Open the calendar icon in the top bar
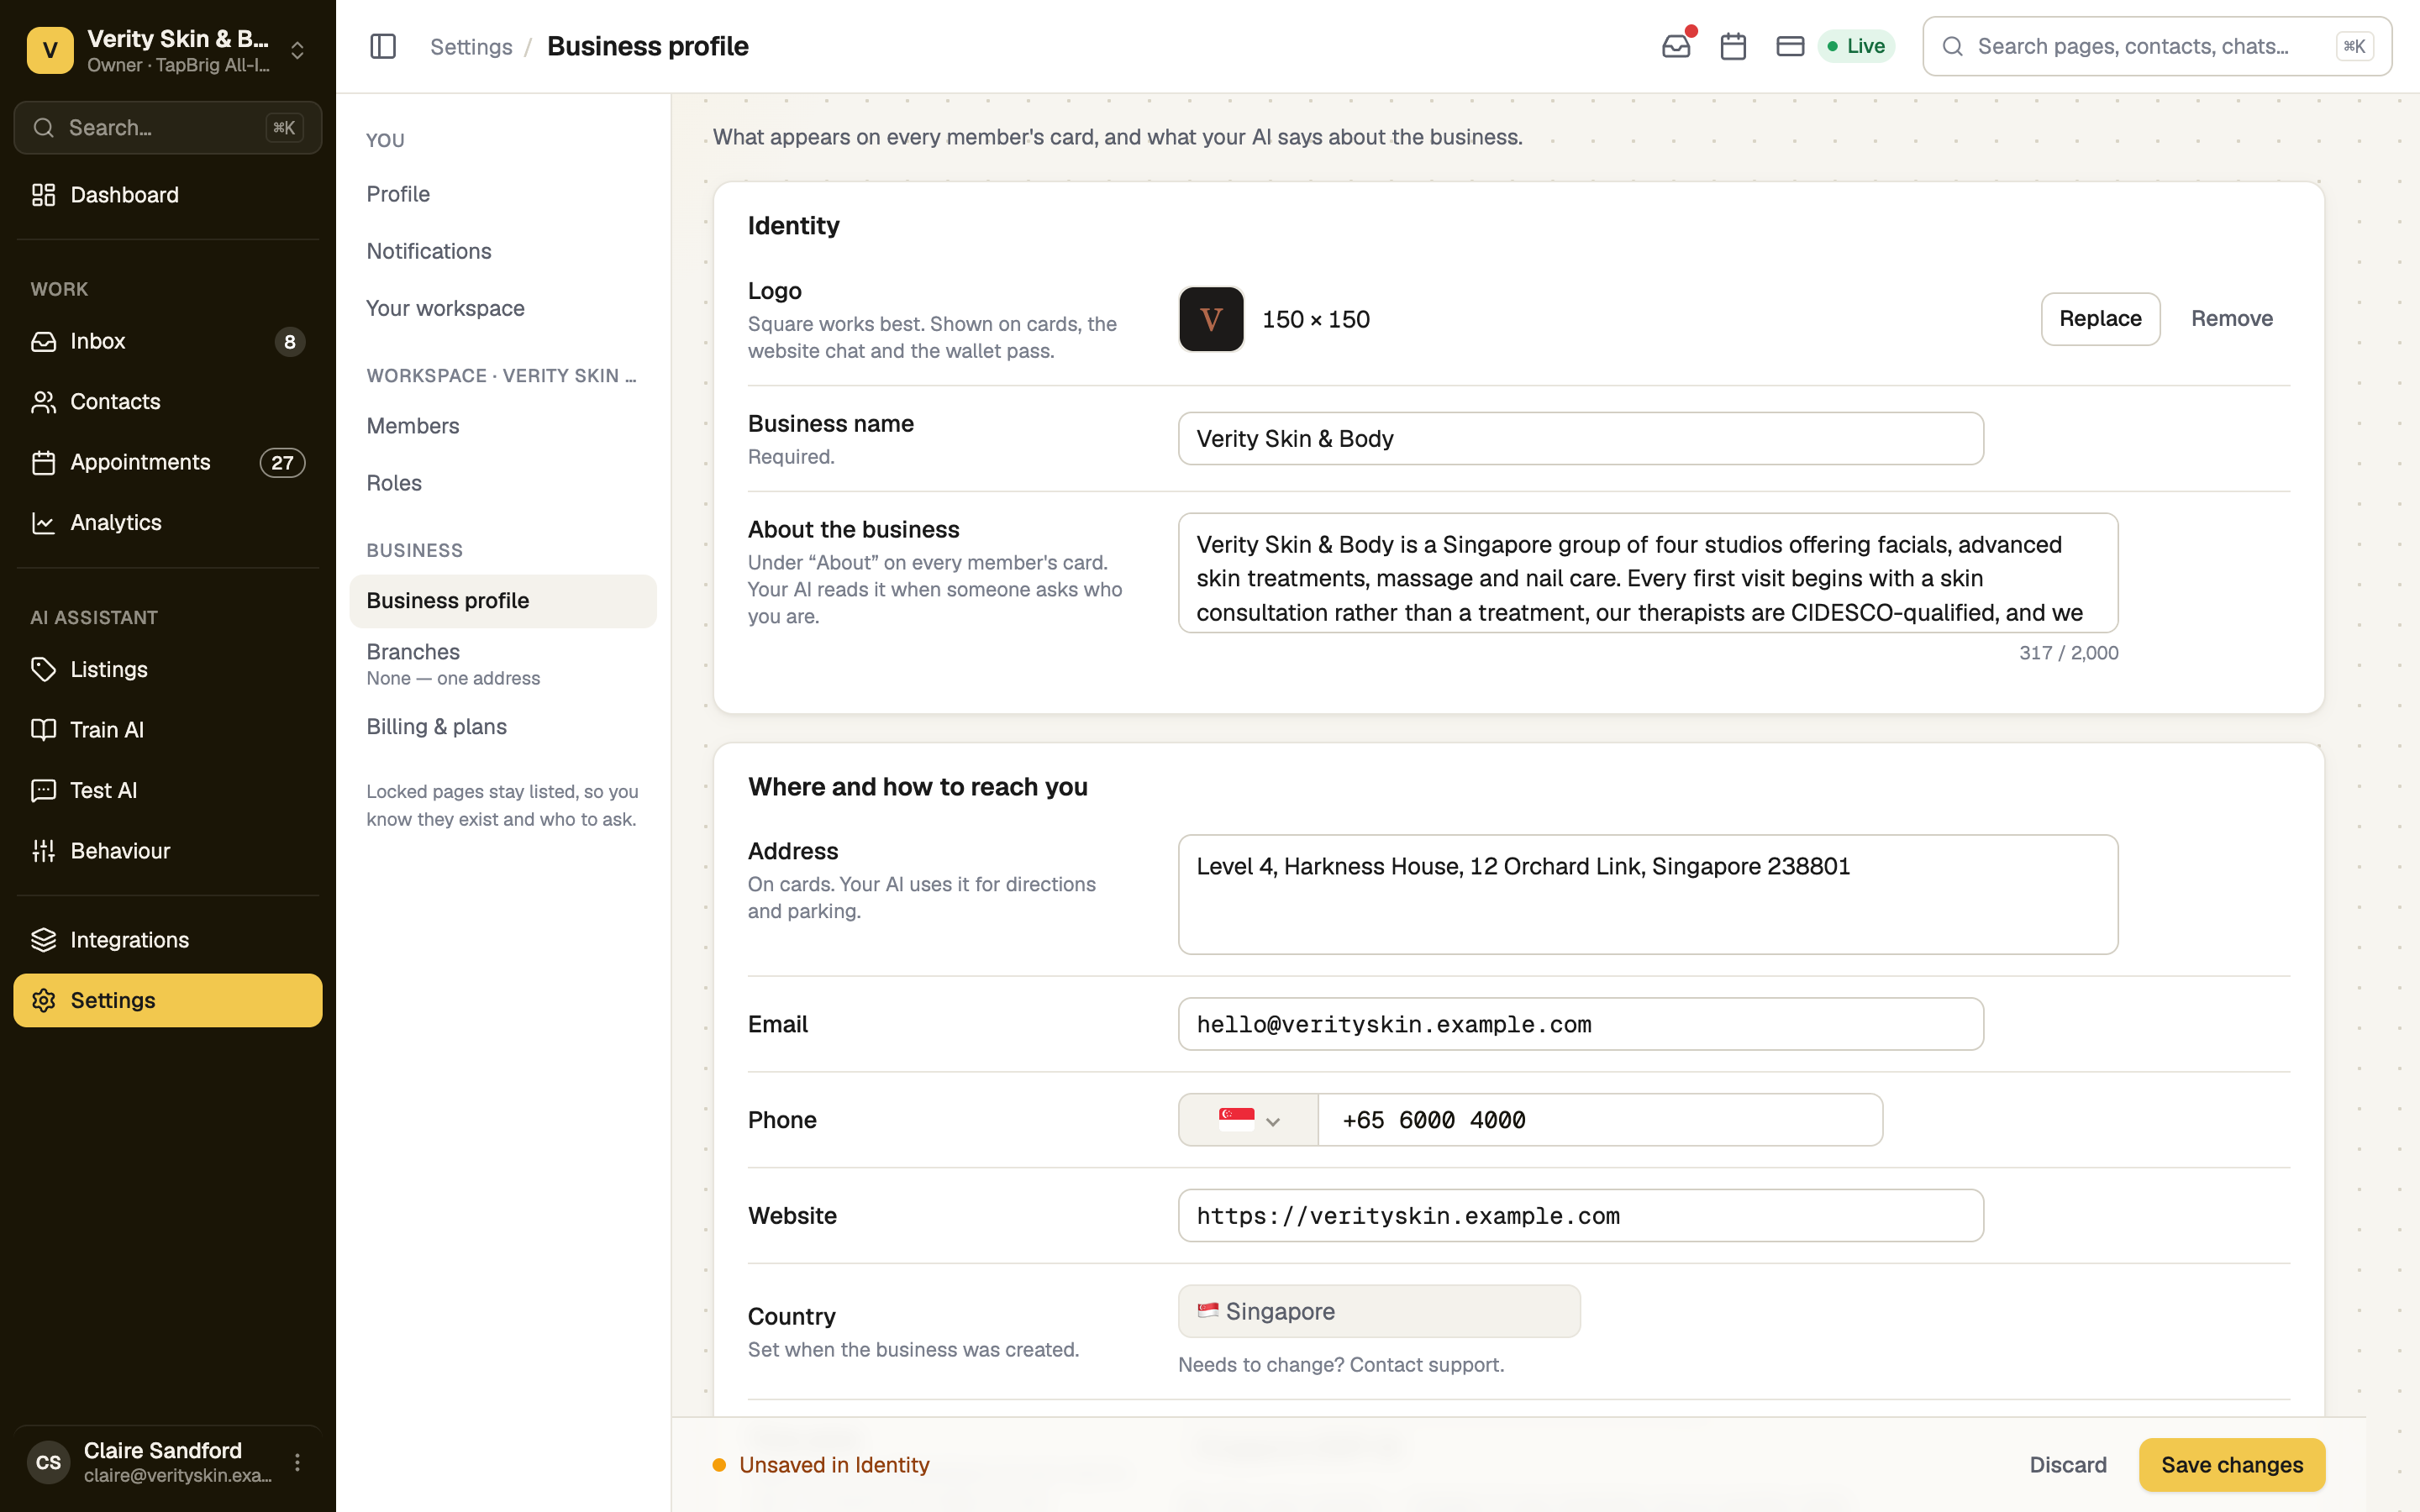 point(1733,46)
